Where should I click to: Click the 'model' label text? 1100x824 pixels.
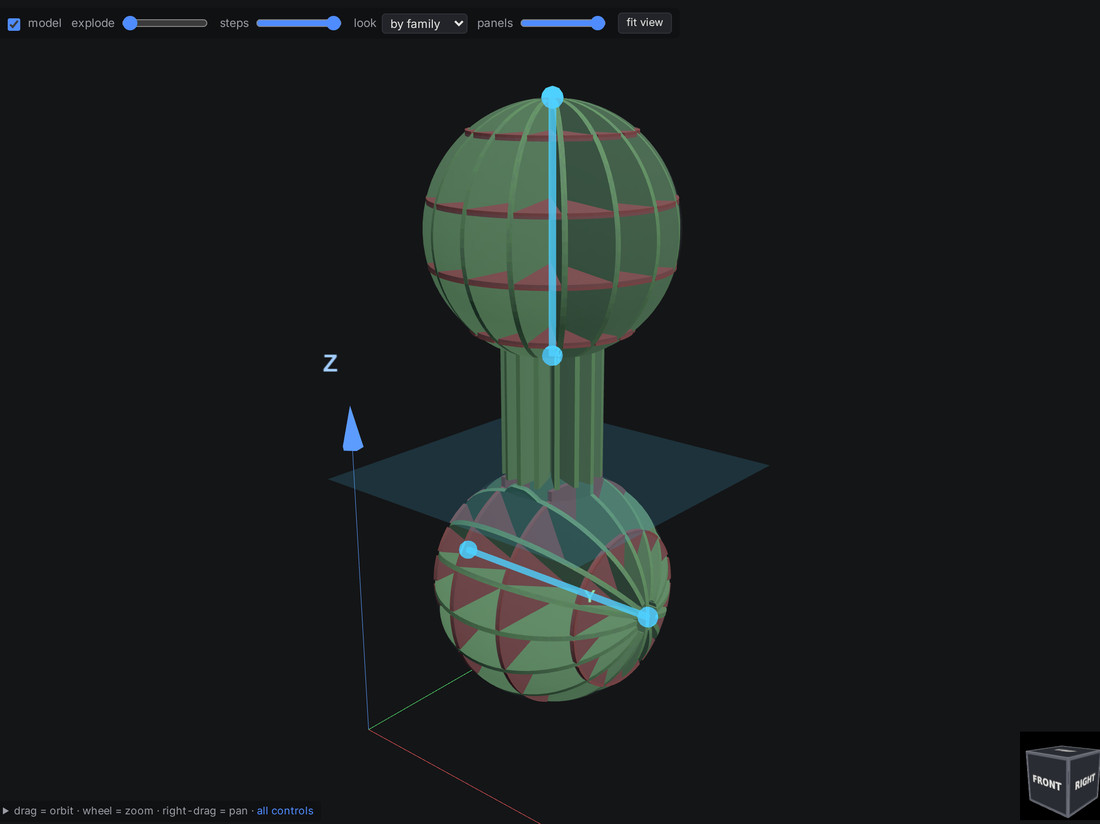(x=45, y=23)
